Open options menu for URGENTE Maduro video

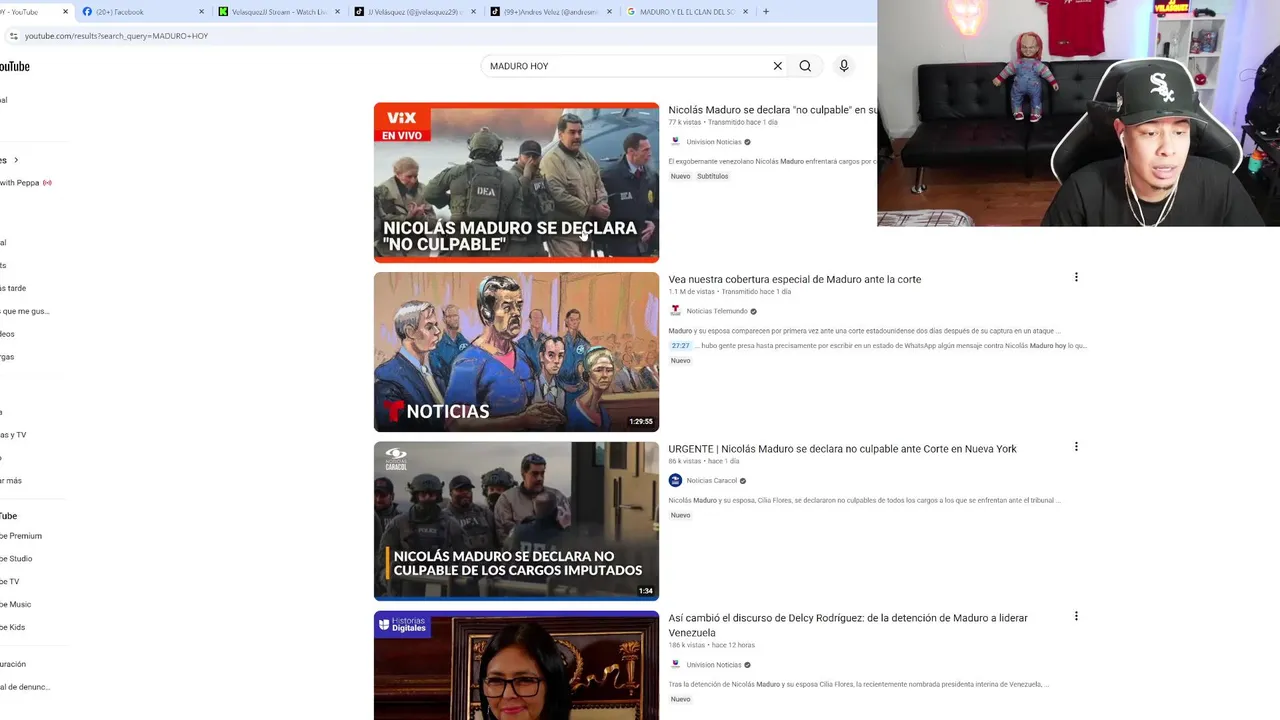[x=1076, y=447]
